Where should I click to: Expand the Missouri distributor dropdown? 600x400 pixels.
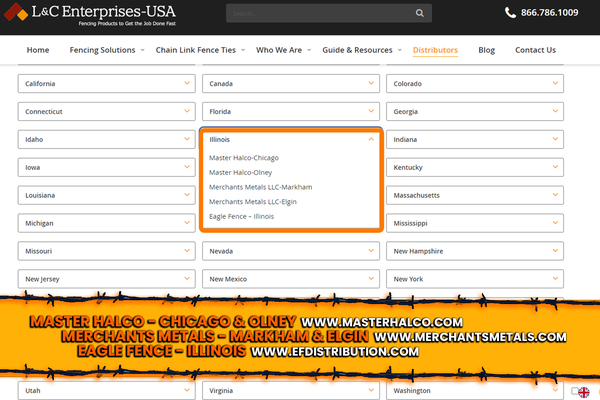(x=107, y=251)
